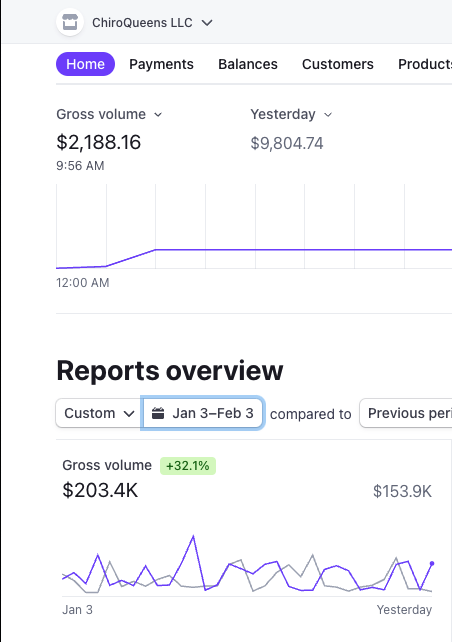Click the 12:00 AM axis label

coord(83,283)
